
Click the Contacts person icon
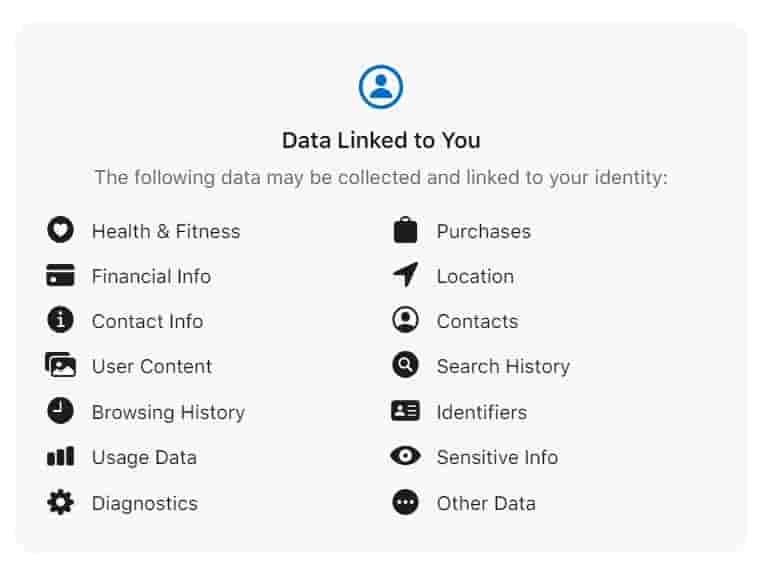[405, 321]
